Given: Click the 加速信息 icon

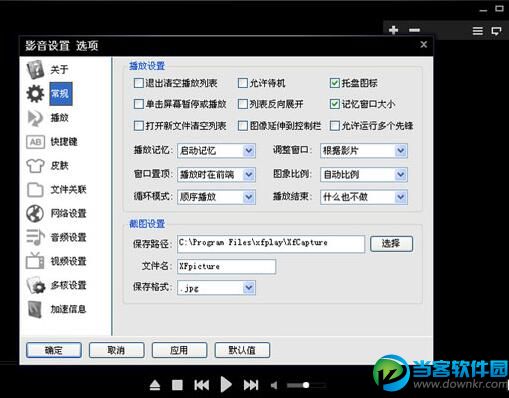Looking at the screenshot, I should point(35,309).
